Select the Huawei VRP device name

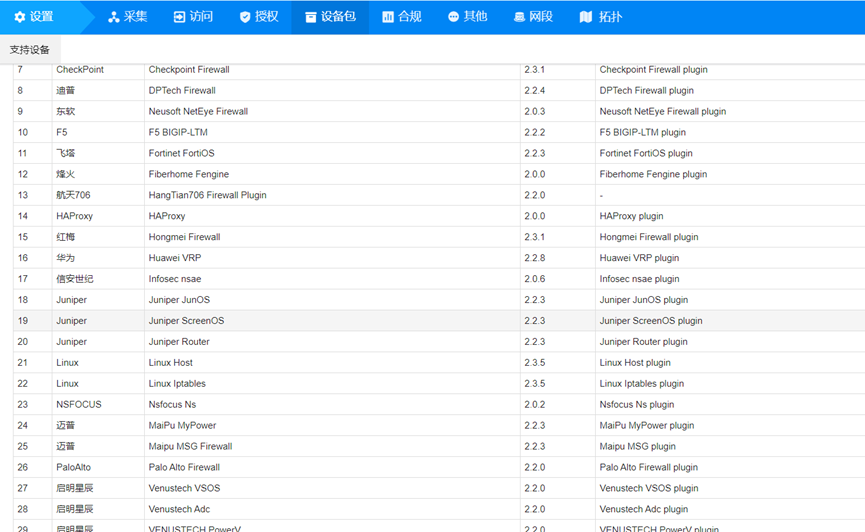tap(175, 258)
